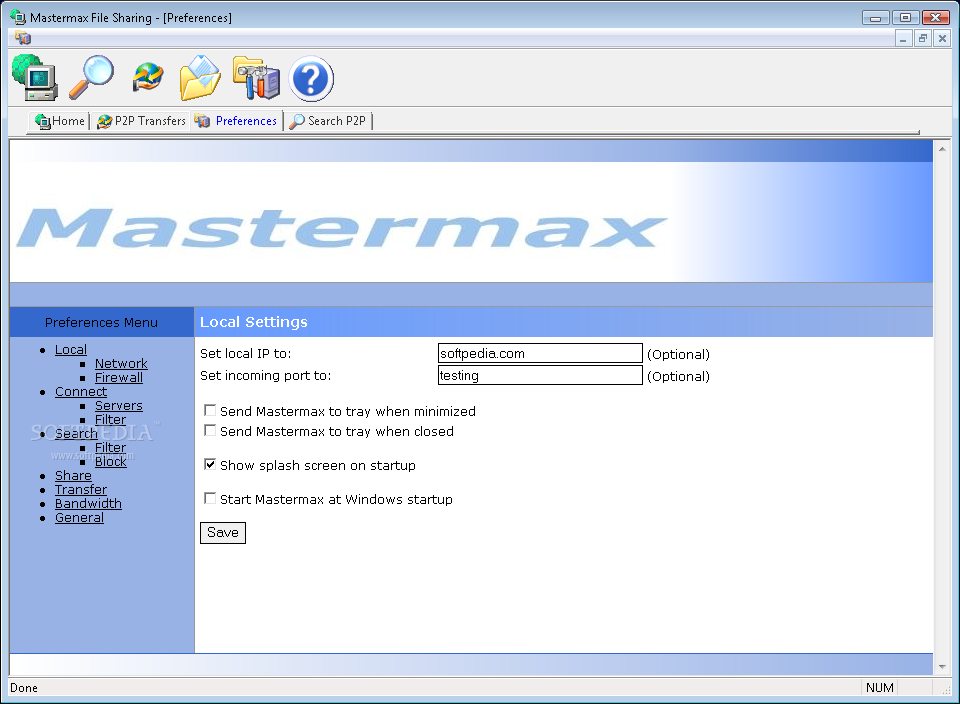
Task: Open the preferences tools folder toolbar icon
Action: pyautogui.click(x=256, y=78)
